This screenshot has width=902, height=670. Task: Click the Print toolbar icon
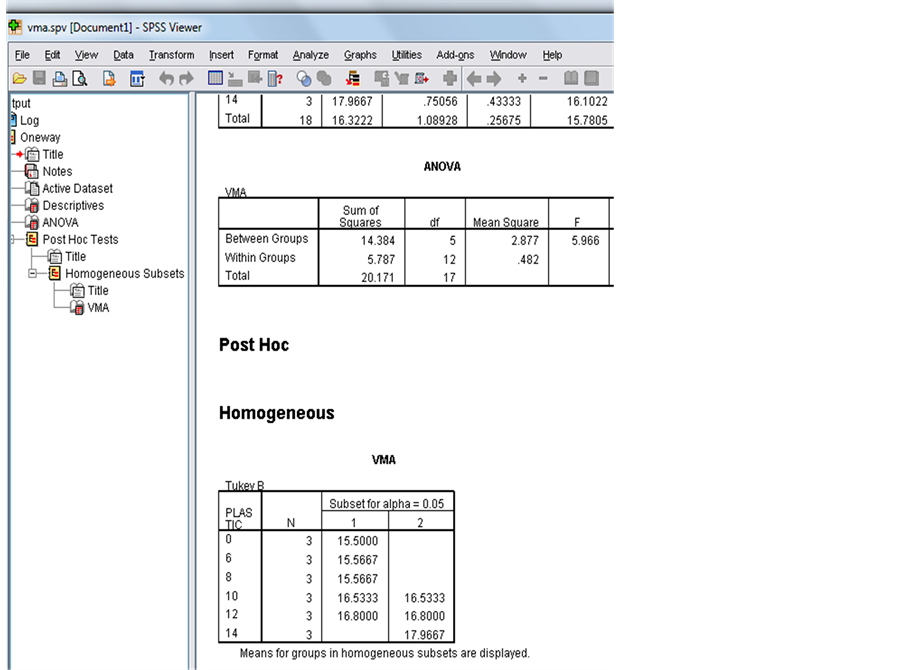tap(60, 78)
